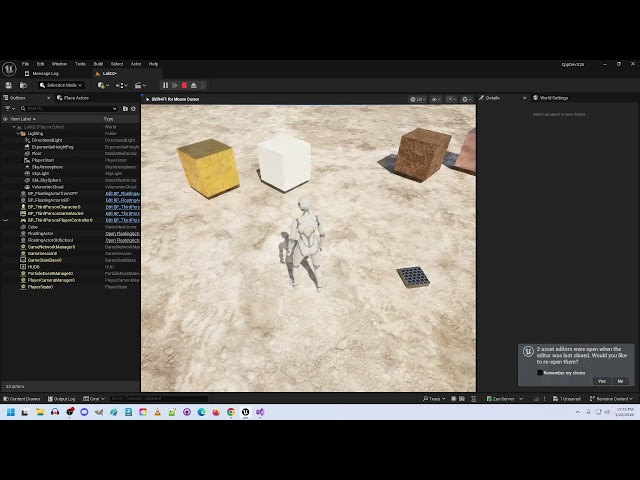Select HUD0 actor in Outliner
This screenshot has height=480, width=640.
34,267
